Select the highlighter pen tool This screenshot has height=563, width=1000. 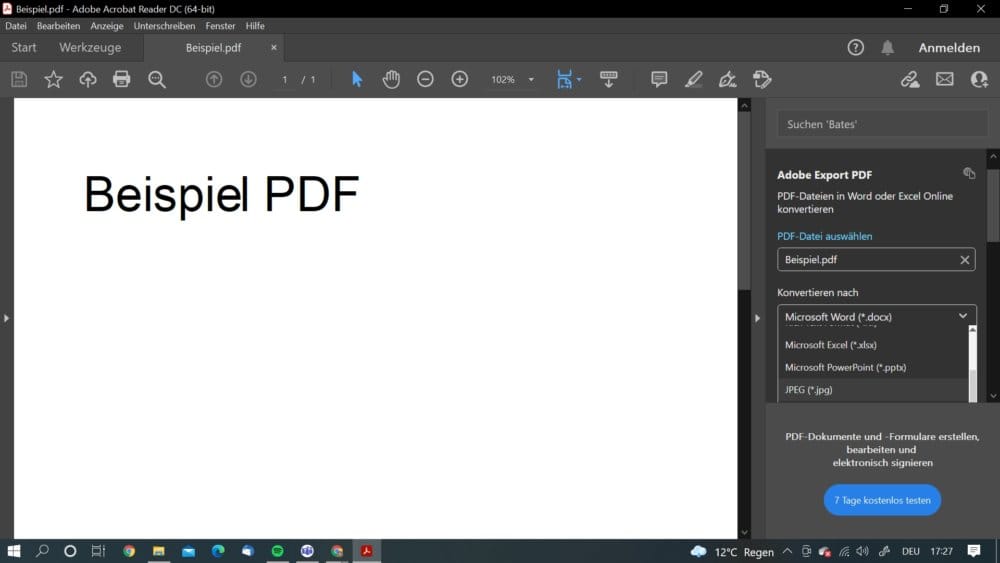coord(693,79)
